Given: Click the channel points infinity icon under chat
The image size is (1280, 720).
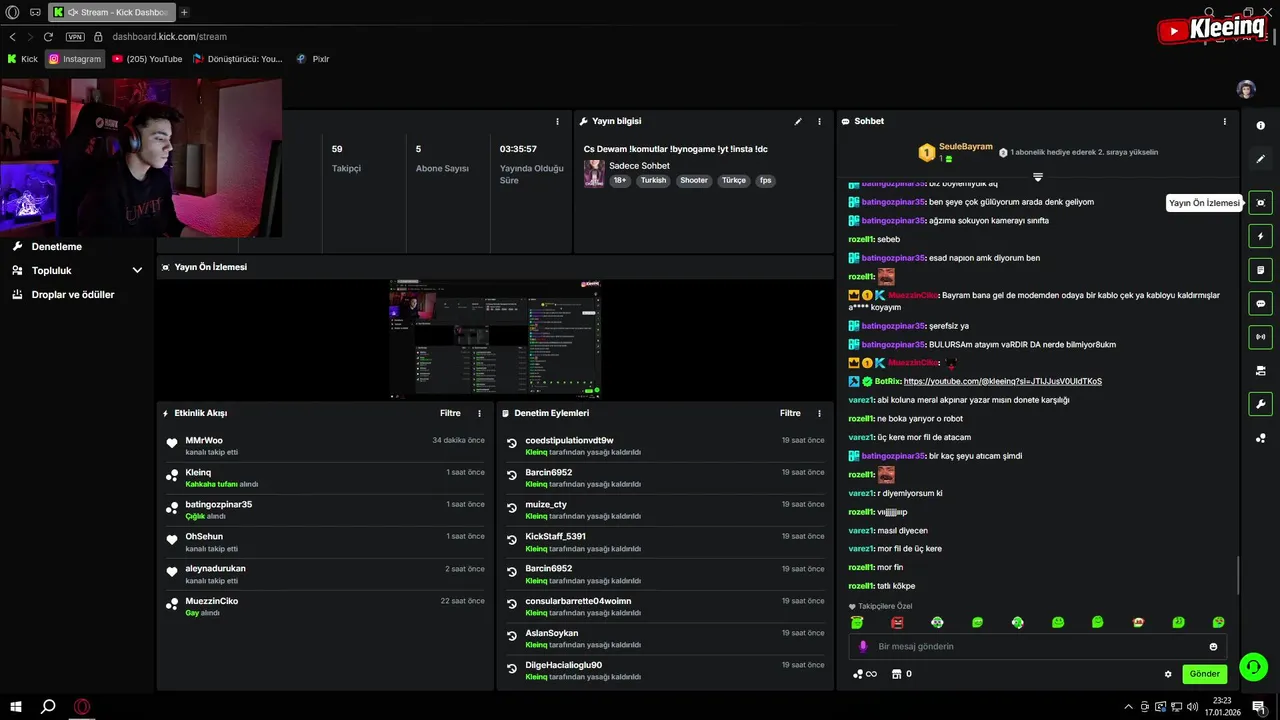Looking at the screenshot, I should tap(864, 674).
